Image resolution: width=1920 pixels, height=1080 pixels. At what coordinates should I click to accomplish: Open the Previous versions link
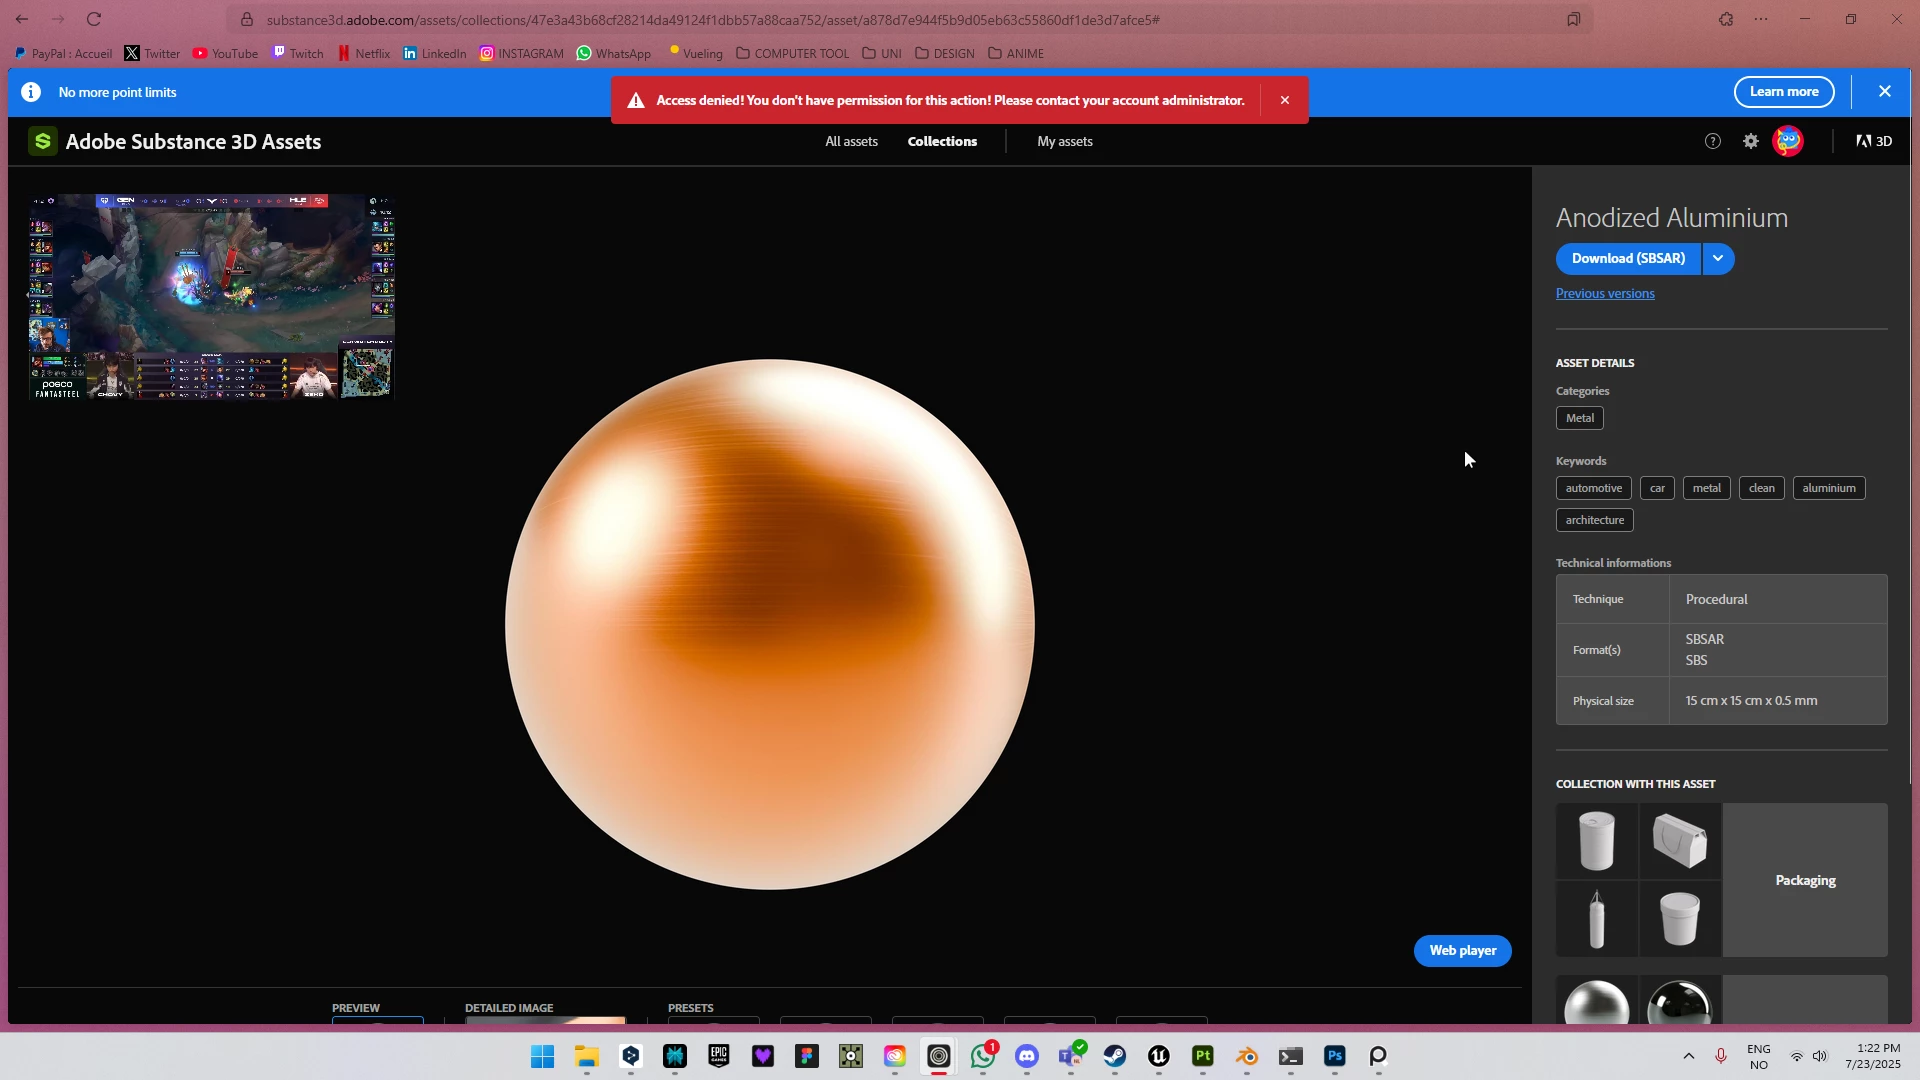(1605, 293)
